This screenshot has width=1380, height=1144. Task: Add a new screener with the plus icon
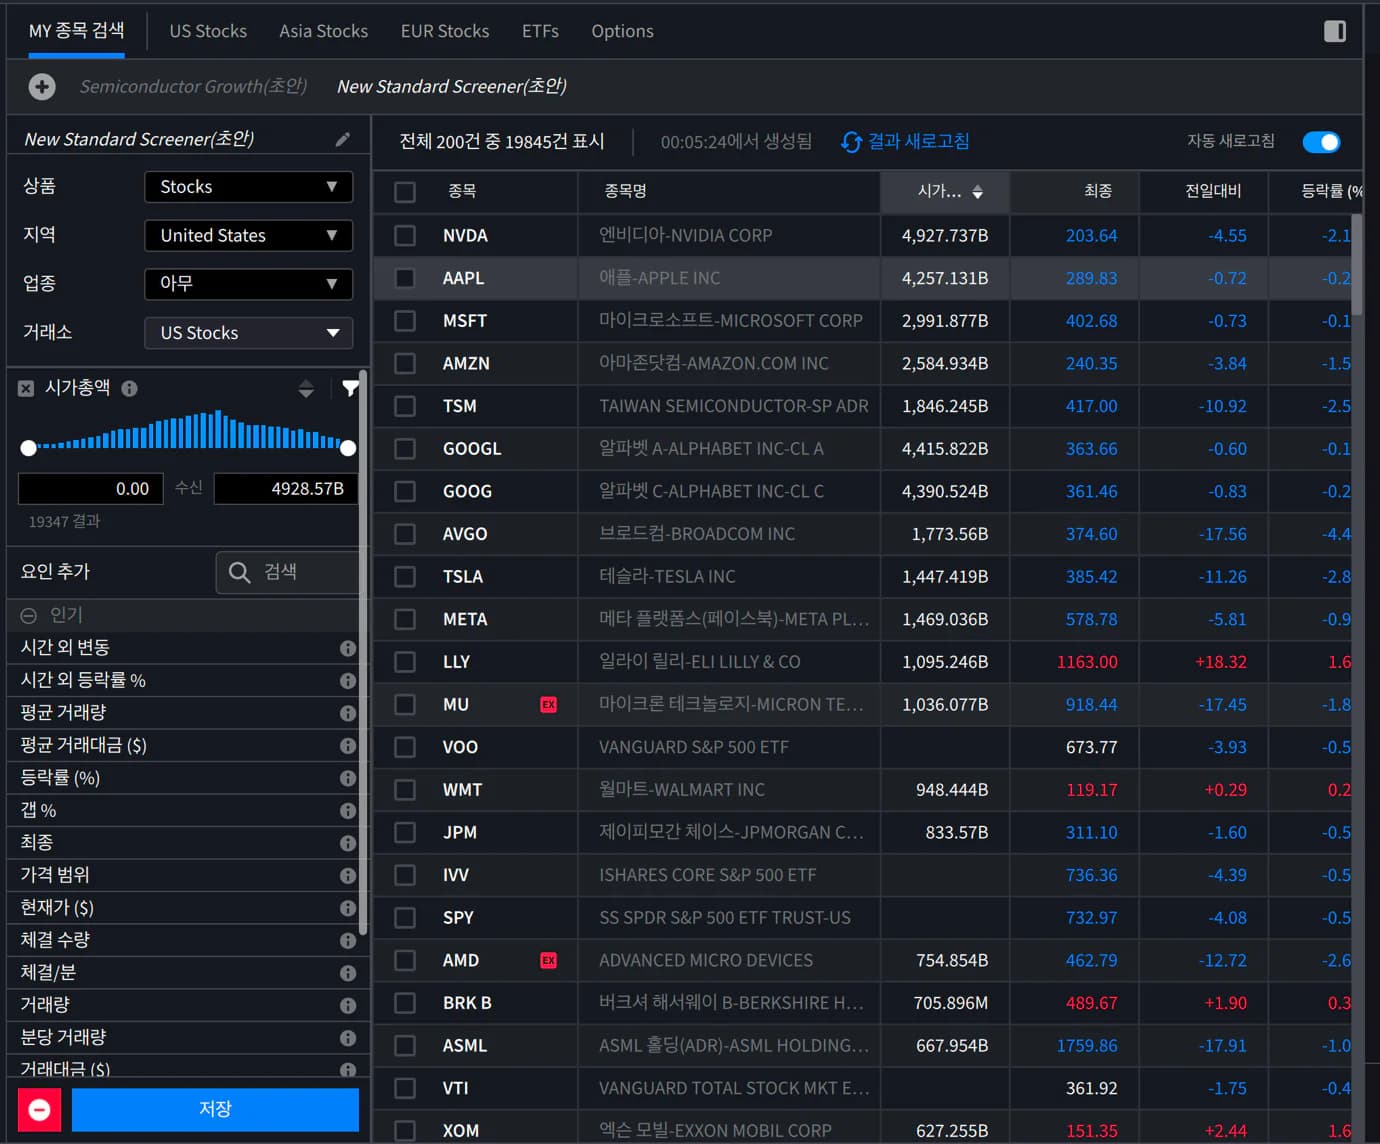(42, 87)
